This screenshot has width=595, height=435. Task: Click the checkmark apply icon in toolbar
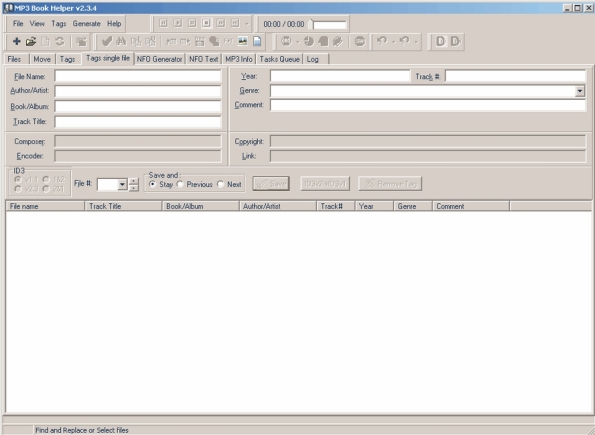point(107,41)
